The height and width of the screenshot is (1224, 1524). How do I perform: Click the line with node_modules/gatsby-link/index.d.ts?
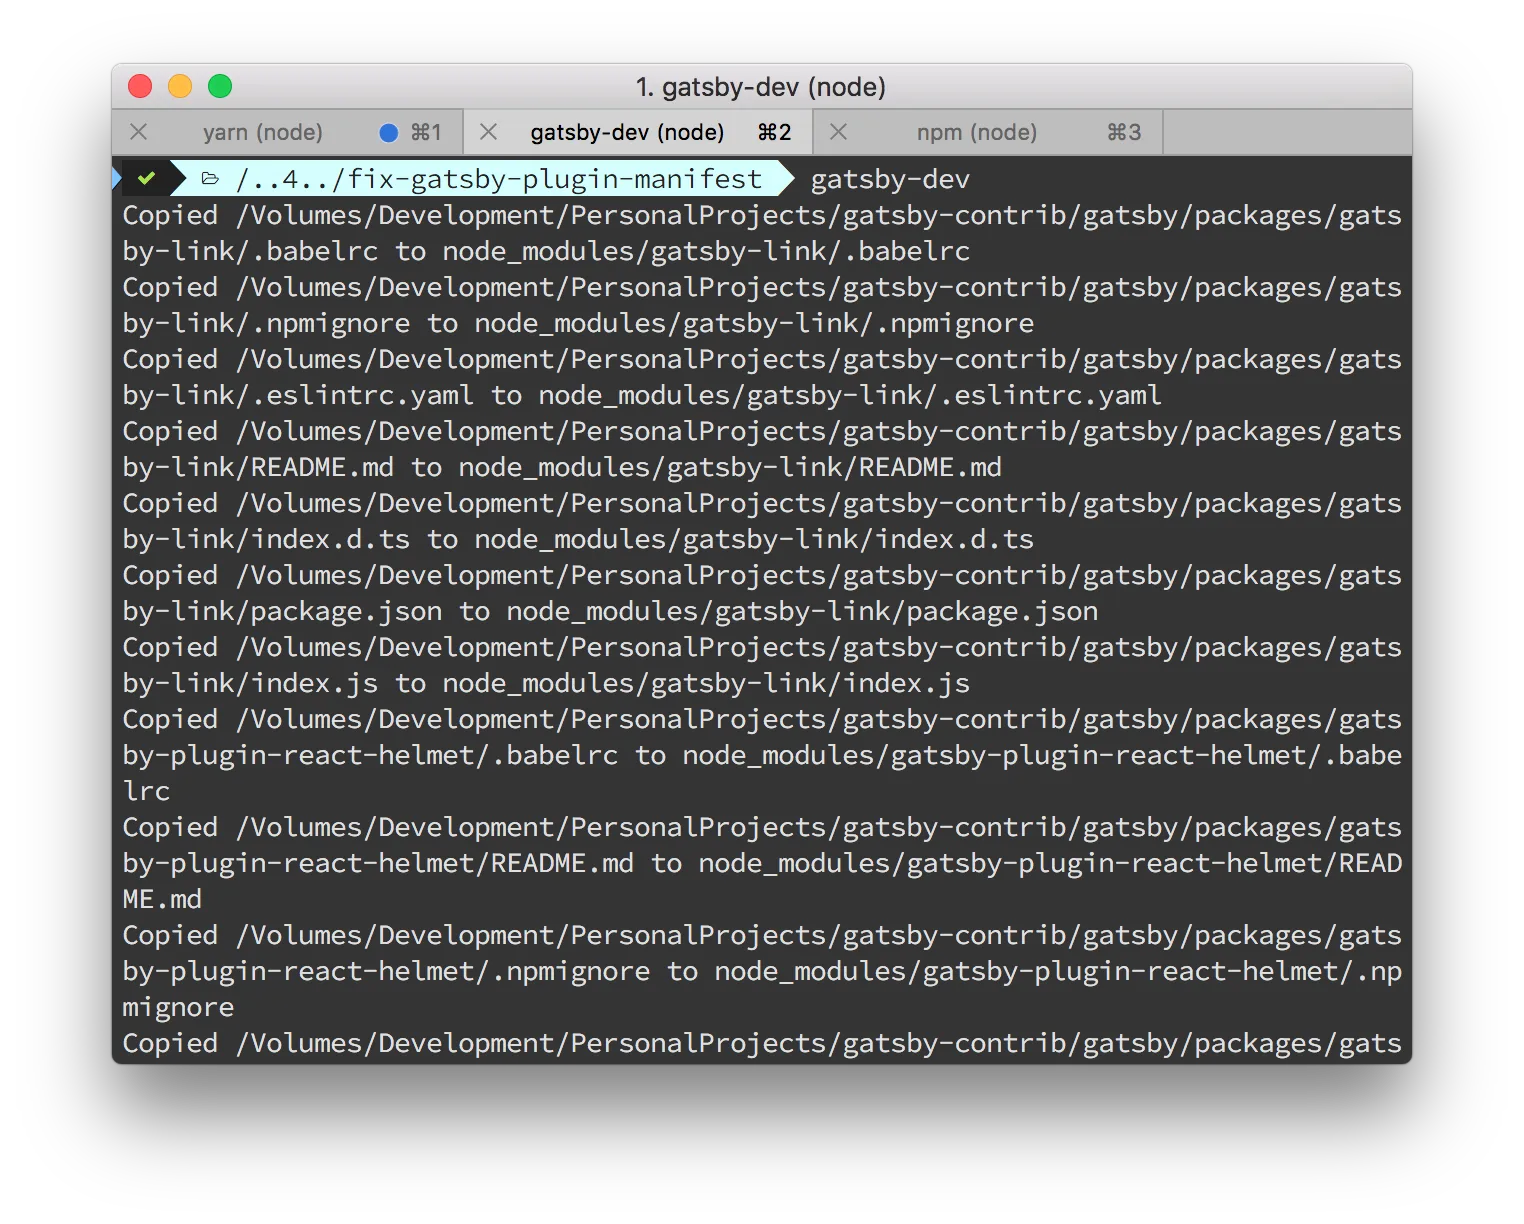click(x=578, y=539)
